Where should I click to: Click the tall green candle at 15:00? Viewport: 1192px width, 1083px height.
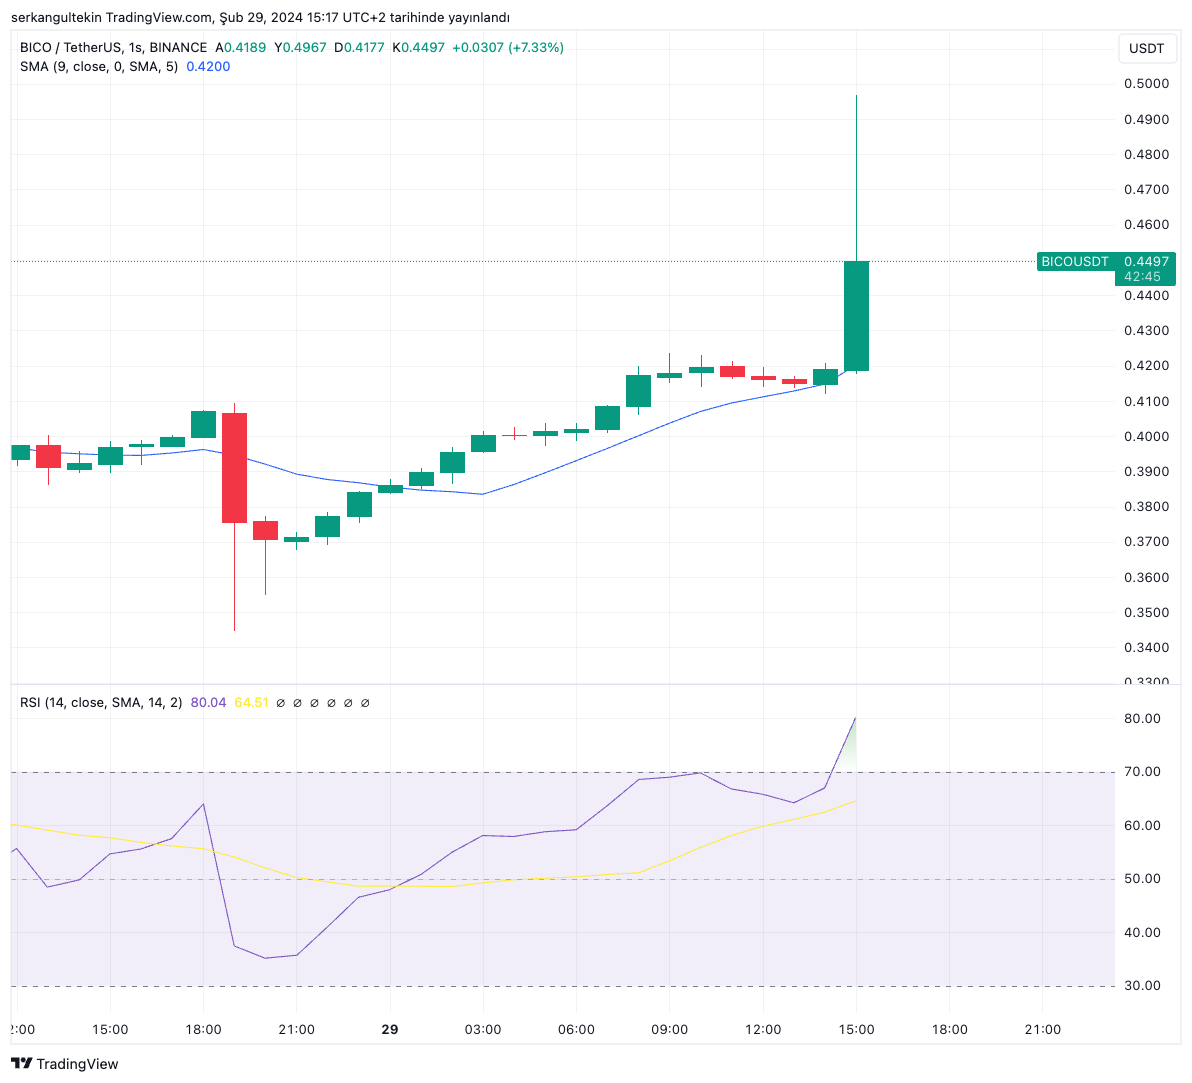(x=856, y=315)
